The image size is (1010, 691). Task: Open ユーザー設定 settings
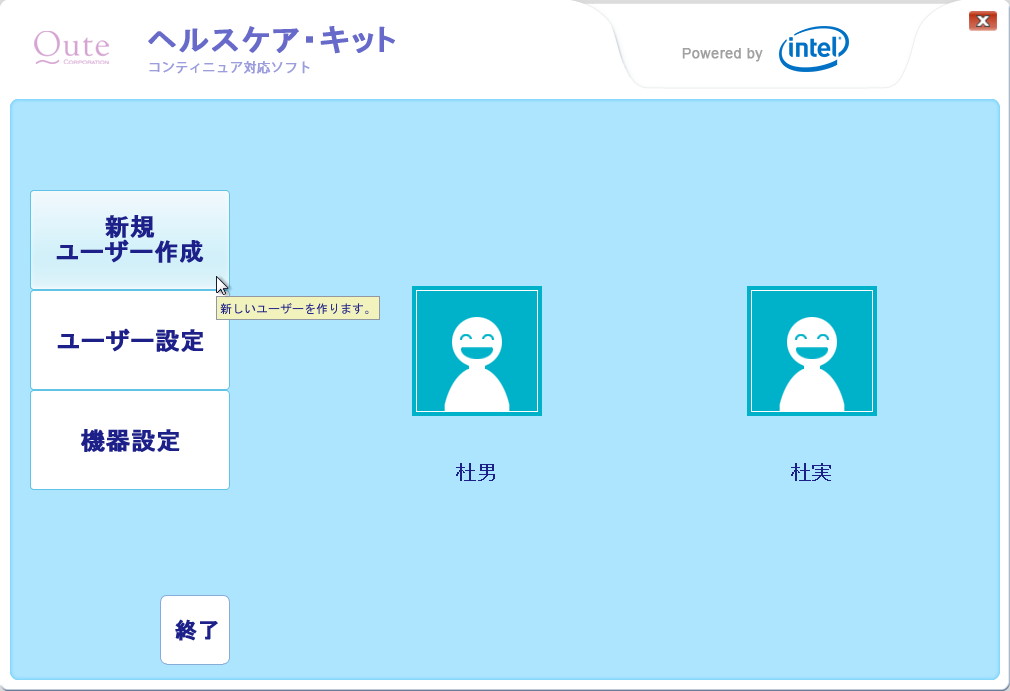point(129,340)
